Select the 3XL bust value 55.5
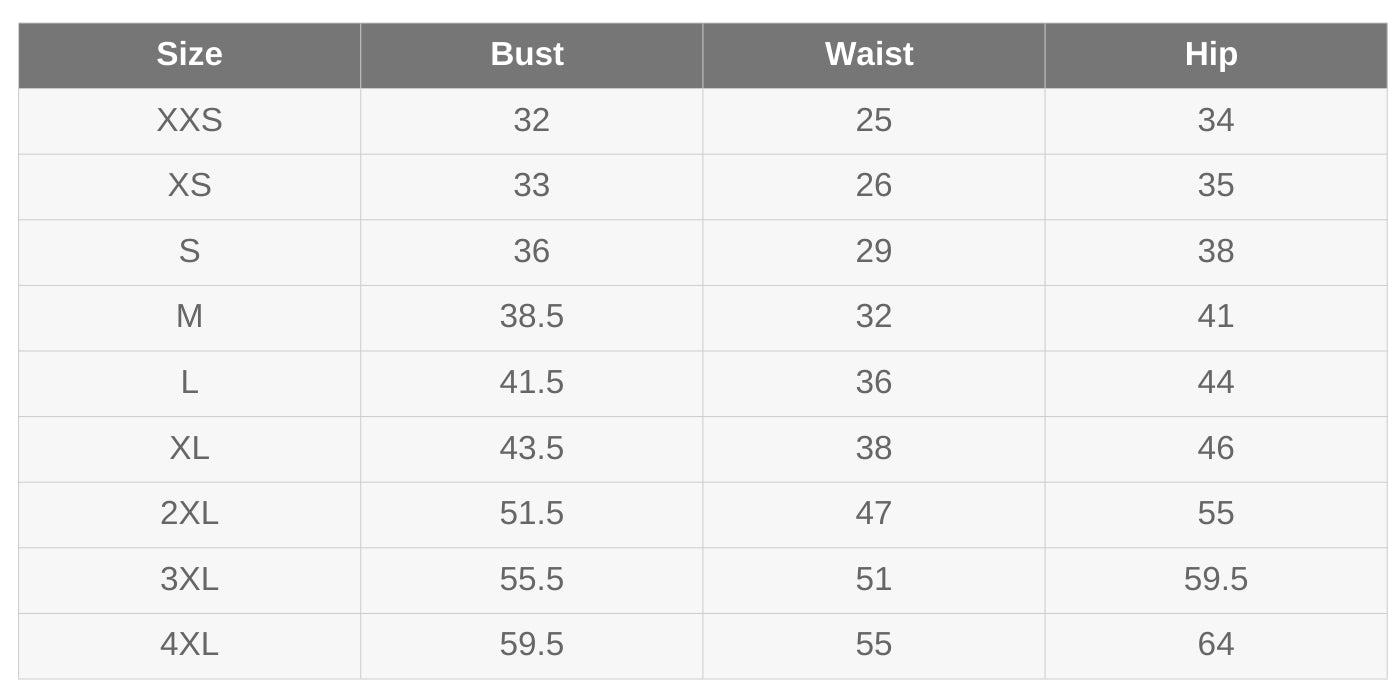Image resolution: width=1400 pixels, height=700 pixels. (531, 580)
